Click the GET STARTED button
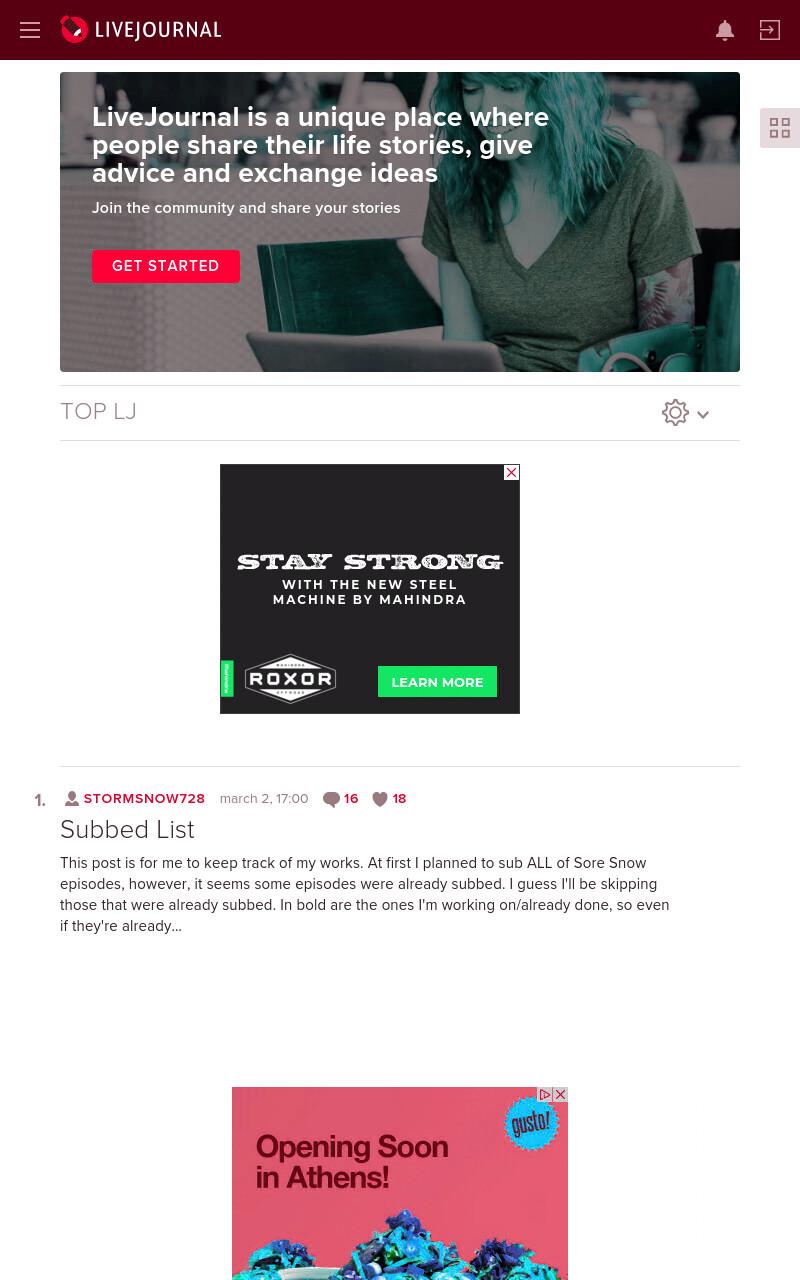Image resolution: width=800 pixels, height=1280 pixels. pyautogui.click(x=166, y=266)
